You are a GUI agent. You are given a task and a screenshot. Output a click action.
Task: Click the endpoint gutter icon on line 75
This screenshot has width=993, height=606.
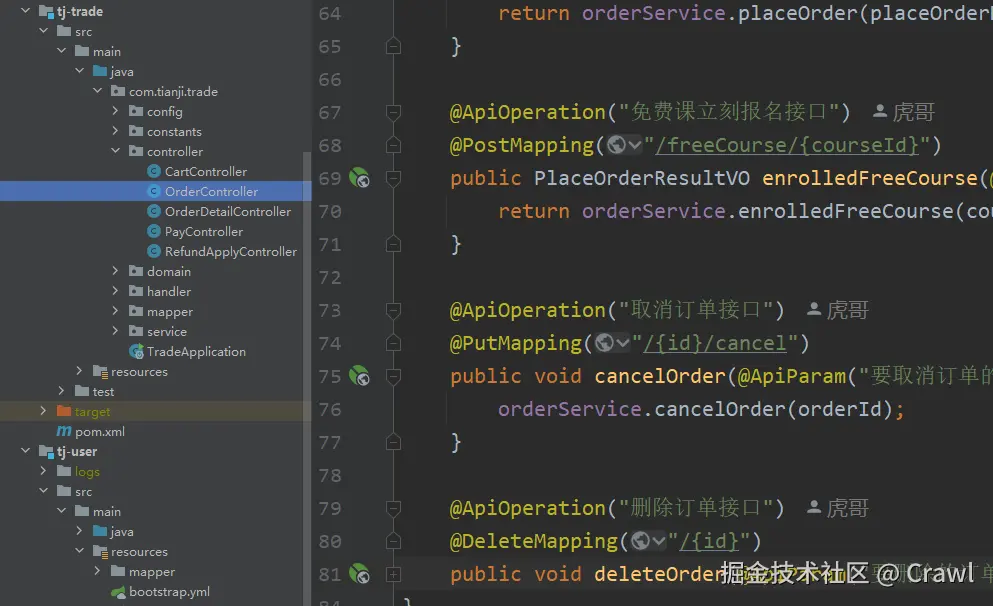click(x=359, y=376)
